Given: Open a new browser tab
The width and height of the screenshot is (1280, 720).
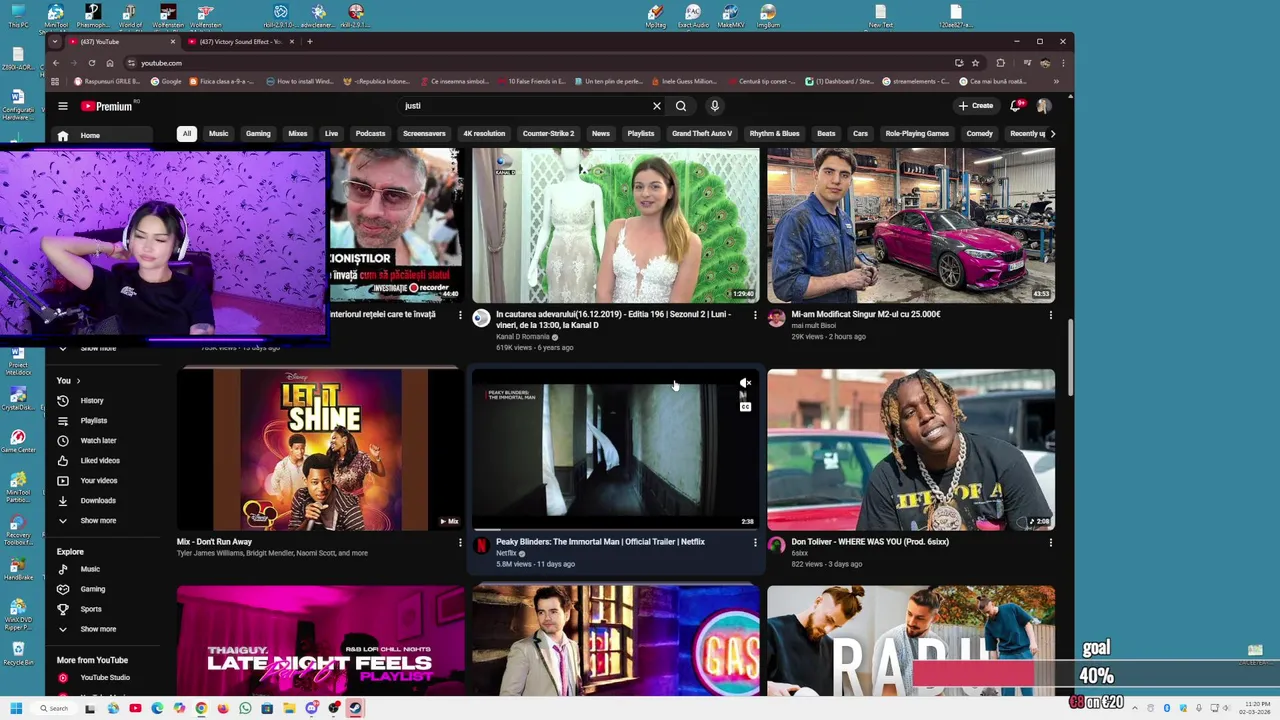Looking at the screenshot, I should (x=309, y=42).
